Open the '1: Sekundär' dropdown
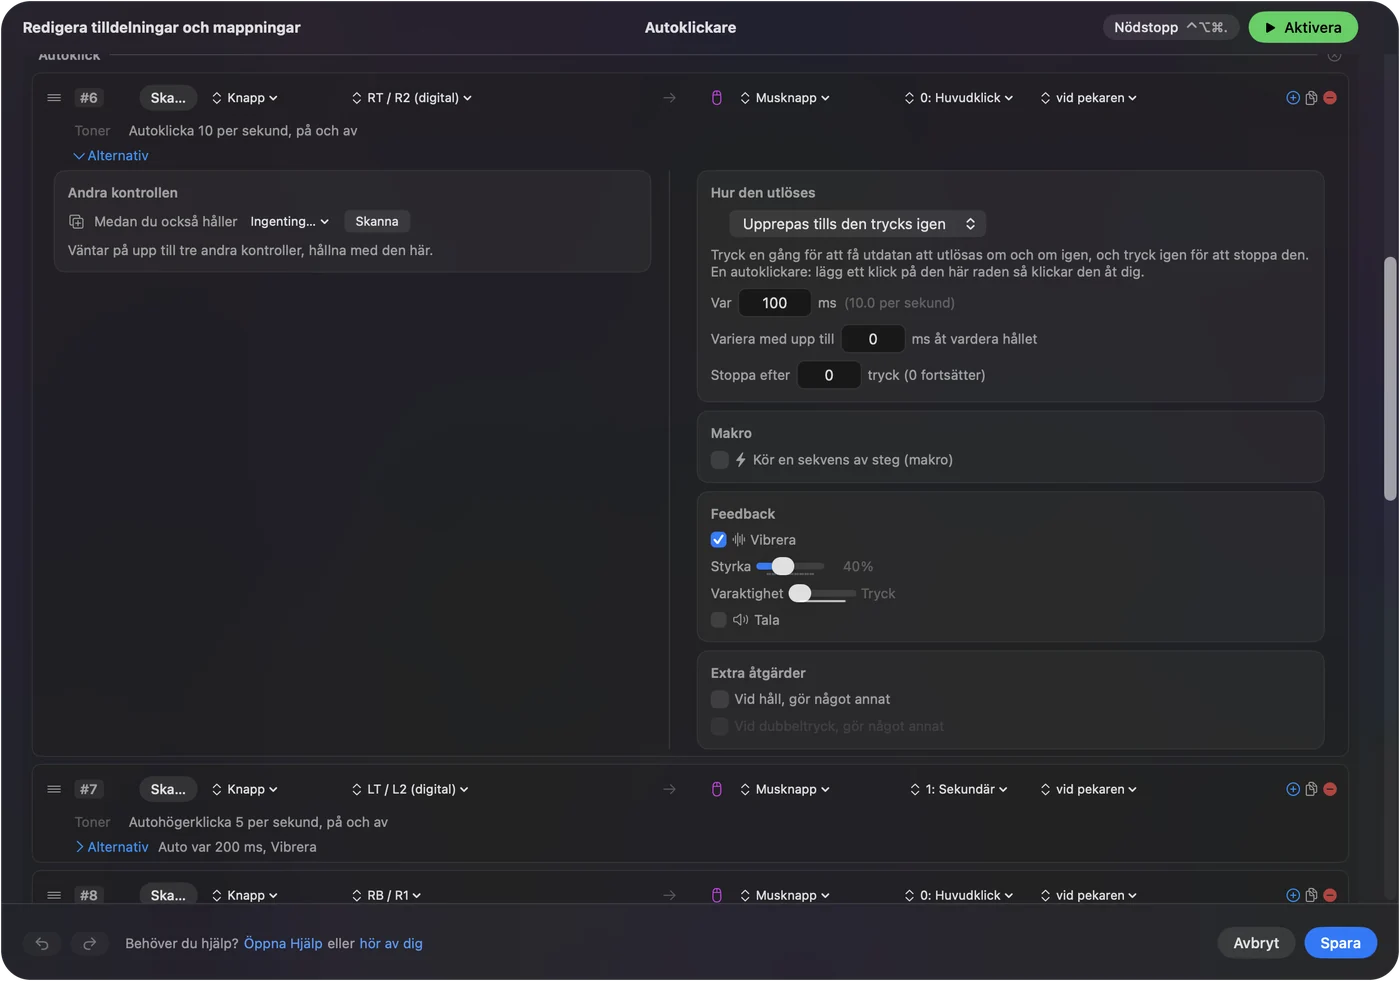1400x981 pixels. [959, 789]
